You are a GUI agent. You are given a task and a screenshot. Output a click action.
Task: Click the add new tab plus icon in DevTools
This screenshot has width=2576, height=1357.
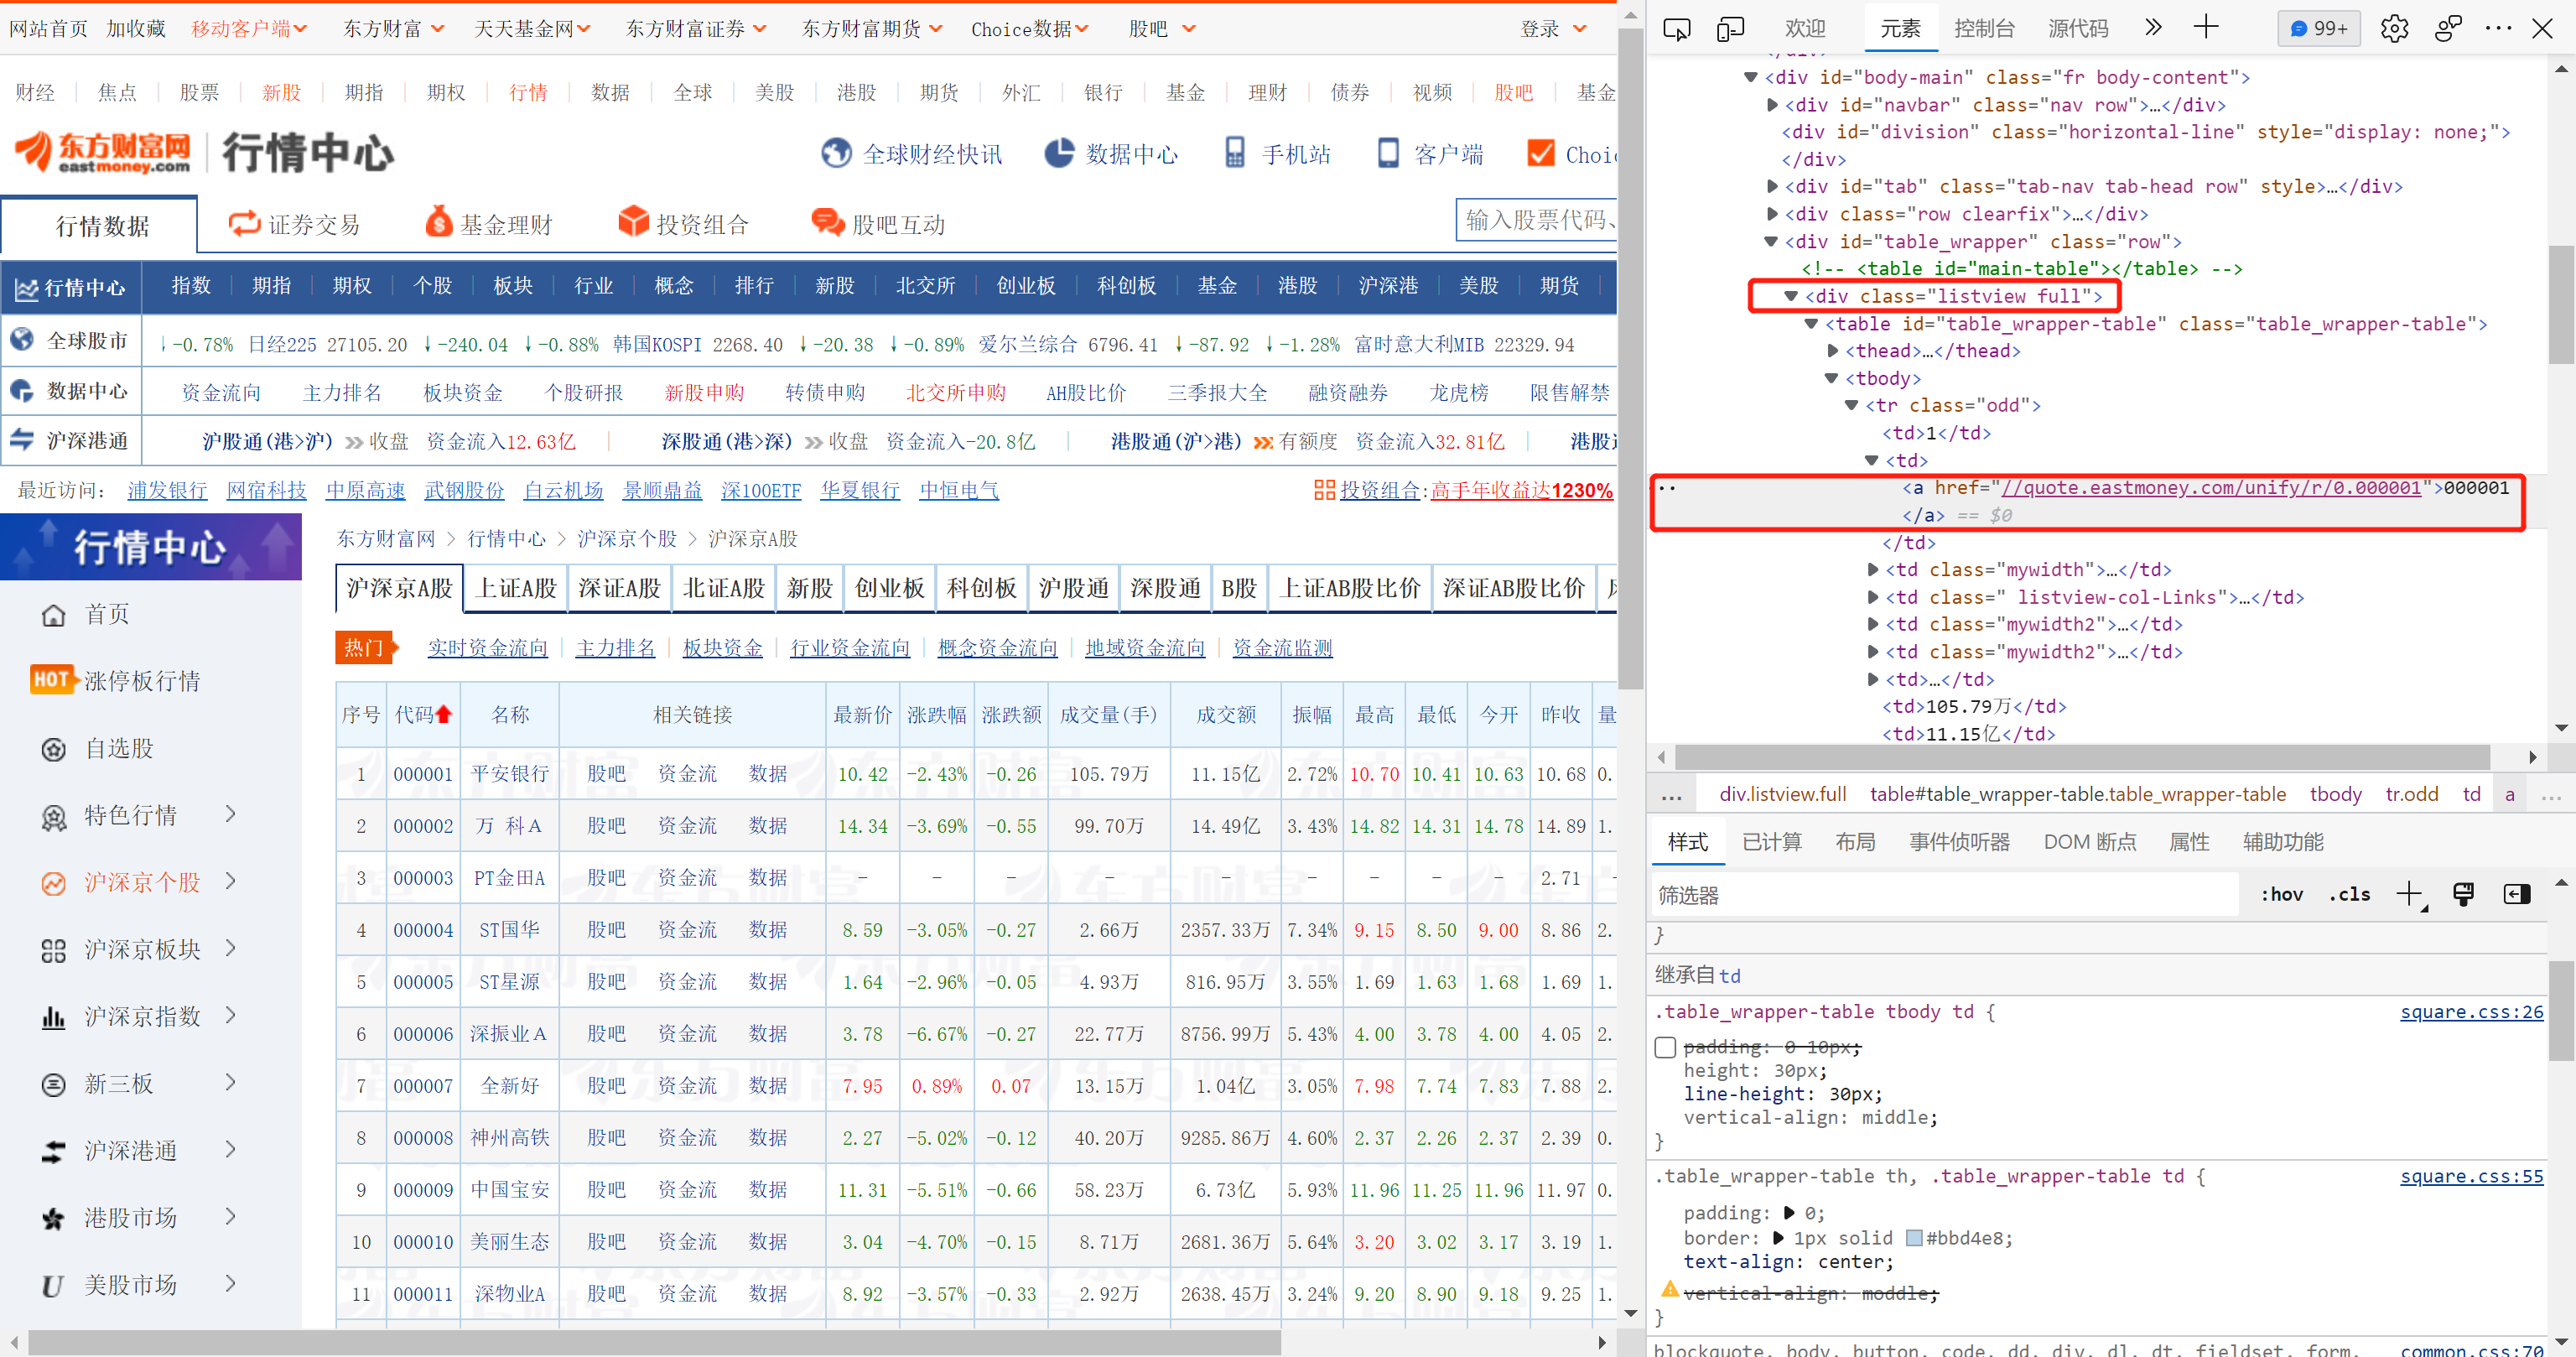click(x=2206, y=28)
